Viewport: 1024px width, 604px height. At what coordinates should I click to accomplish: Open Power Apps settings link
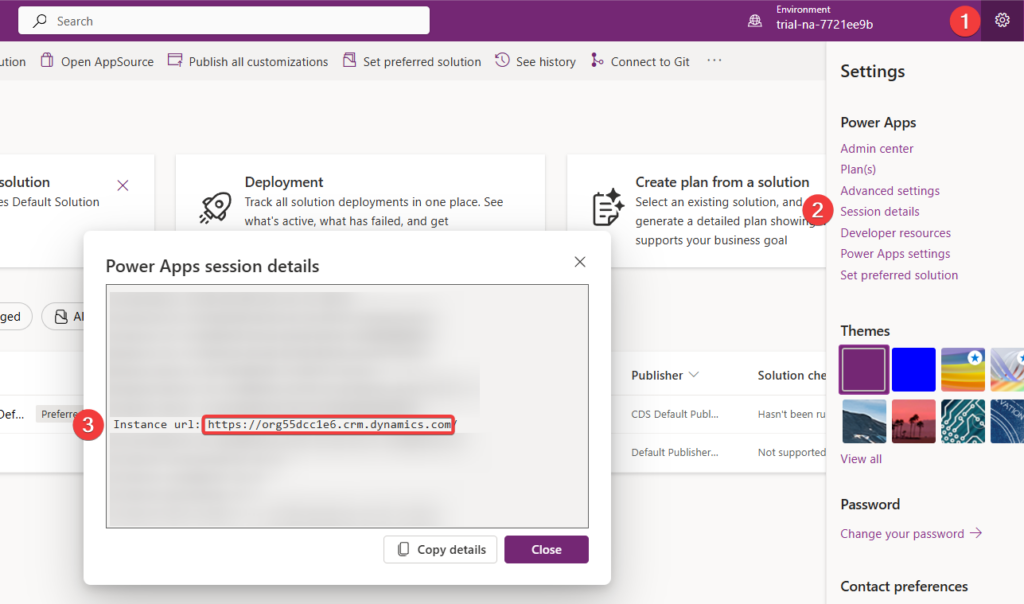click(895, 254)
